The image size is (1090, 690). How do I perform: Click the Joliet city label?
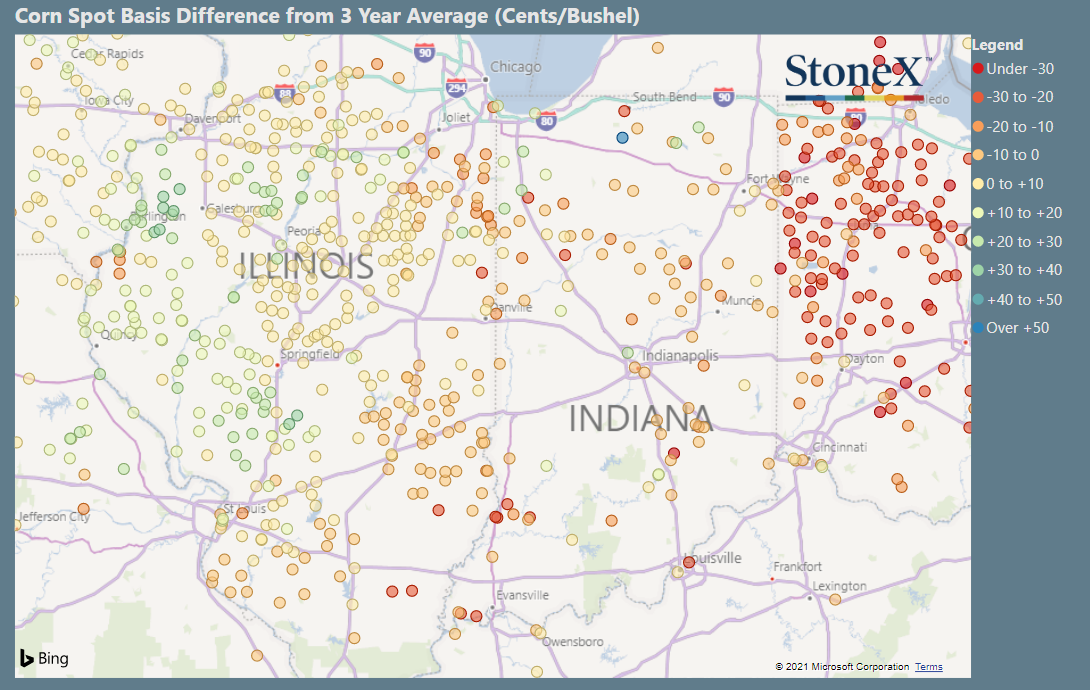click(x=456, y=117)
